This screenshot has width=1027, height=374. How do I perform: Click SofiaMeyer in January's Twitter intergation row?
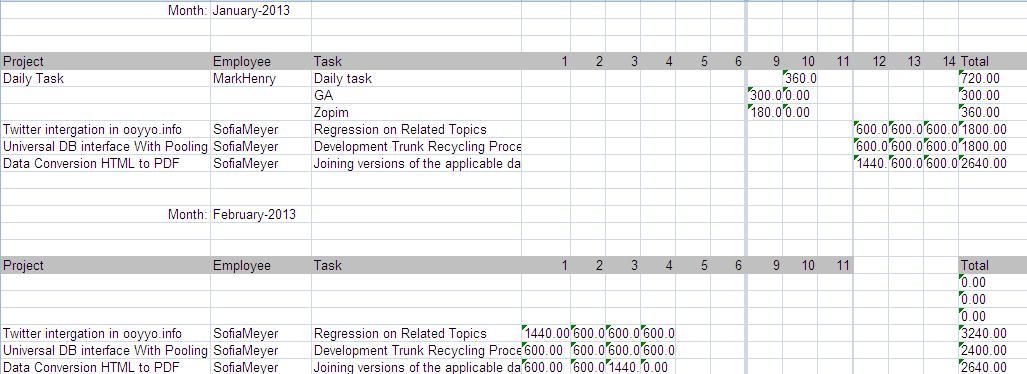(261, 130)
